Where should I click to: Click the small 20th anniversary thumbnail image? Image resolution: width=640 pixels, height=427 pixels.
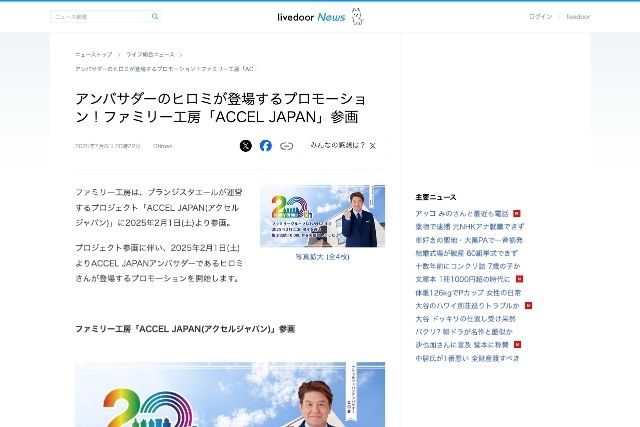click(x=322, y=216)
